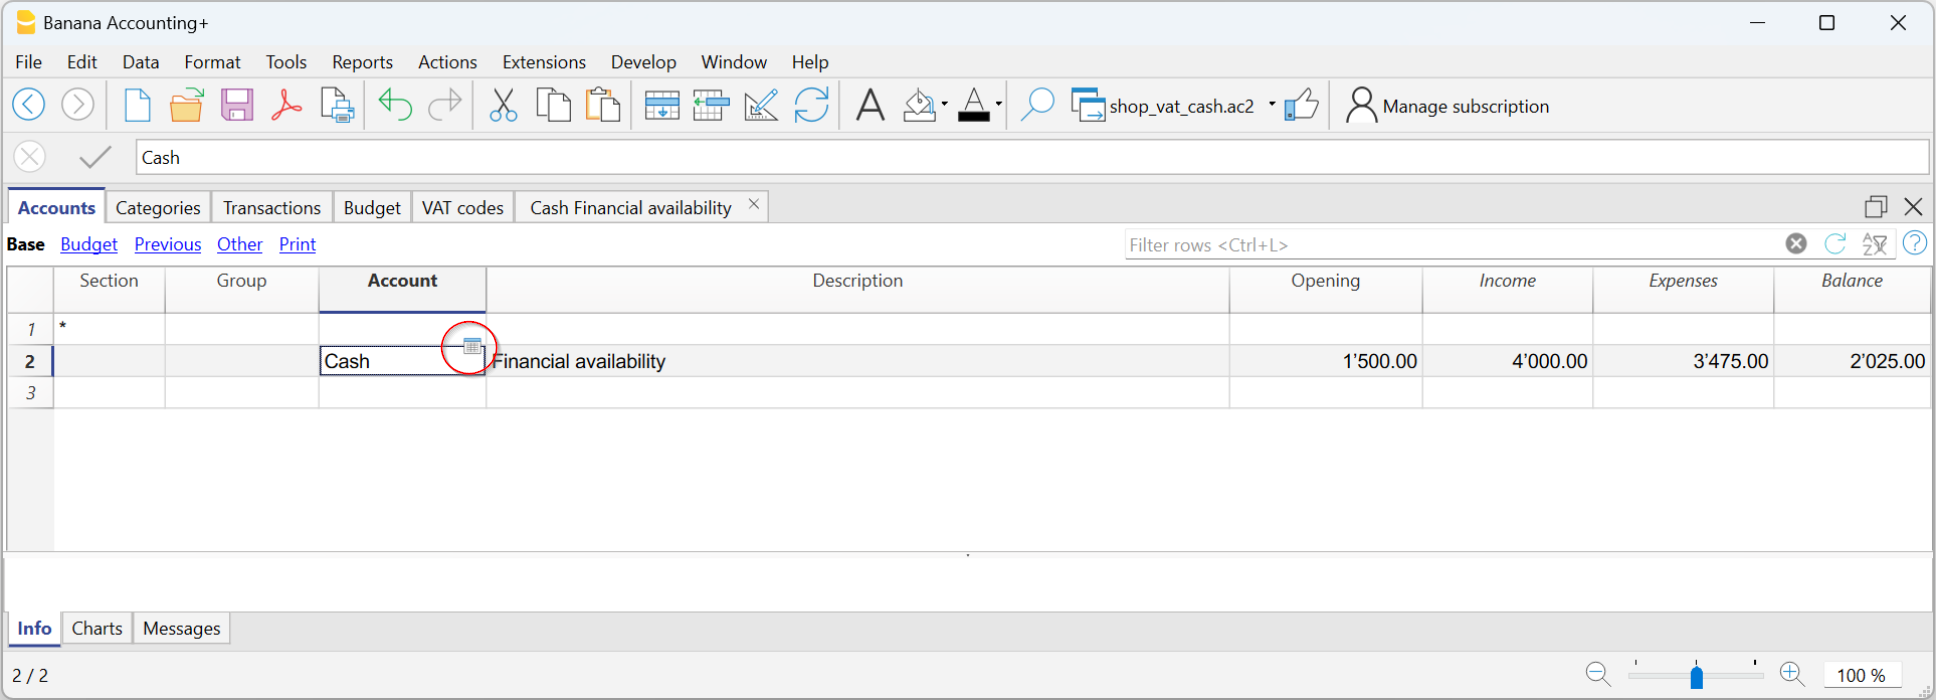This screenshot has height=700, width=1936.
Task: Click the filter sort options icon
Action: point(1874,243)
